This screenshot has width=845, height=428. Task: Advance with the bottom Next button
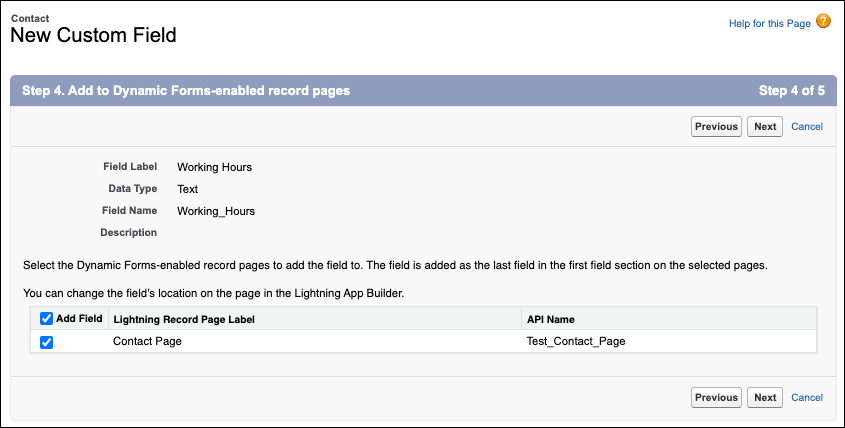765,397
